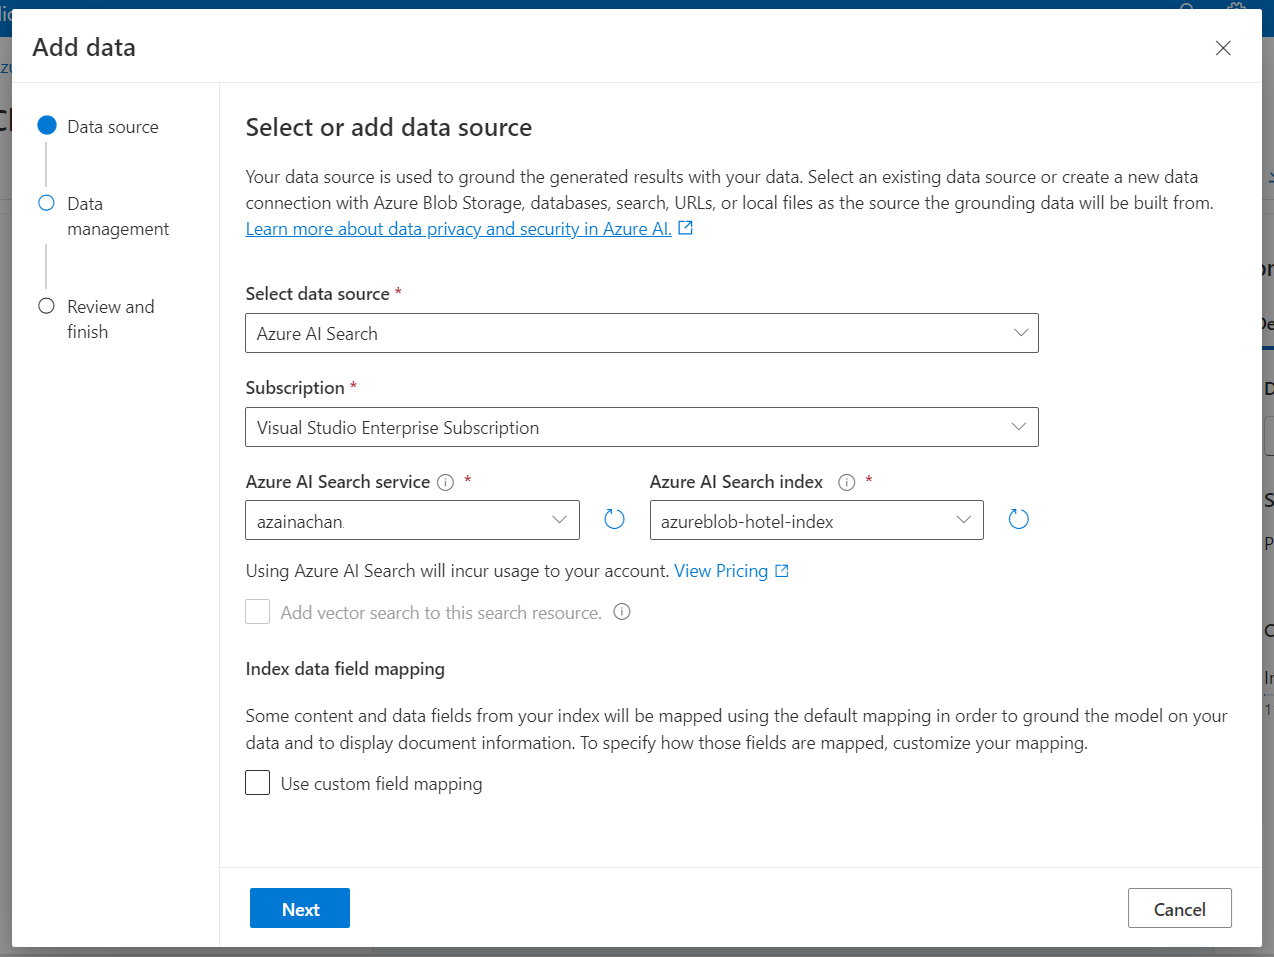Click refresh icon next to Search service dropdown

(x=614, y=519)
